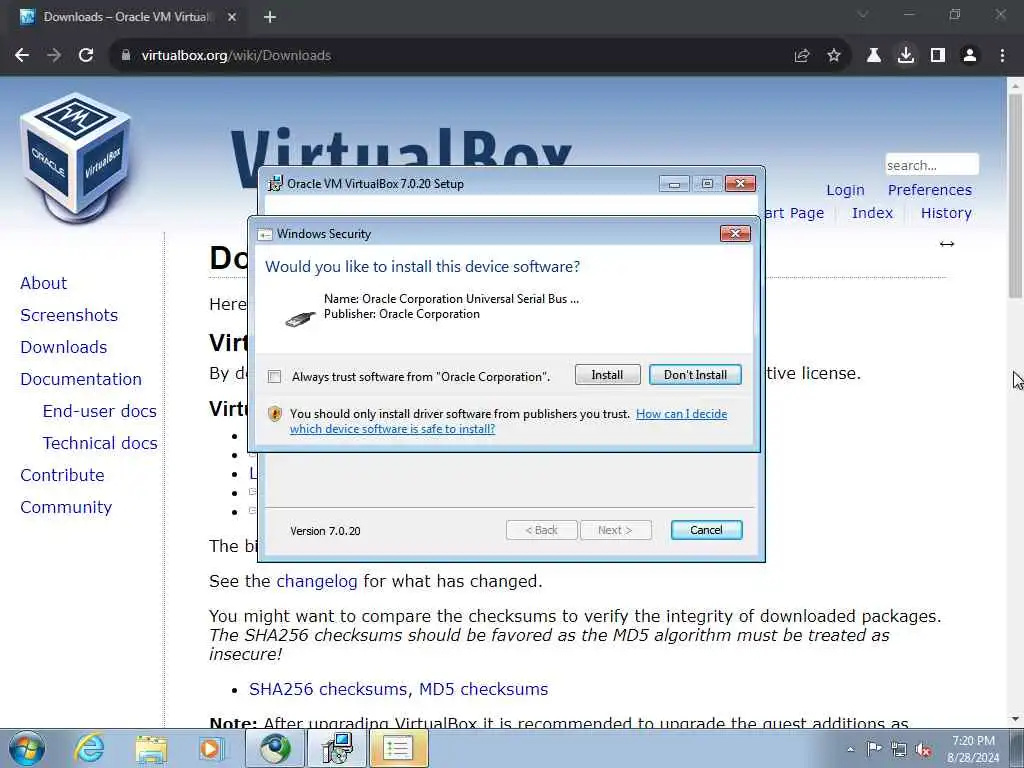Go back in browser history

point(22,56)
